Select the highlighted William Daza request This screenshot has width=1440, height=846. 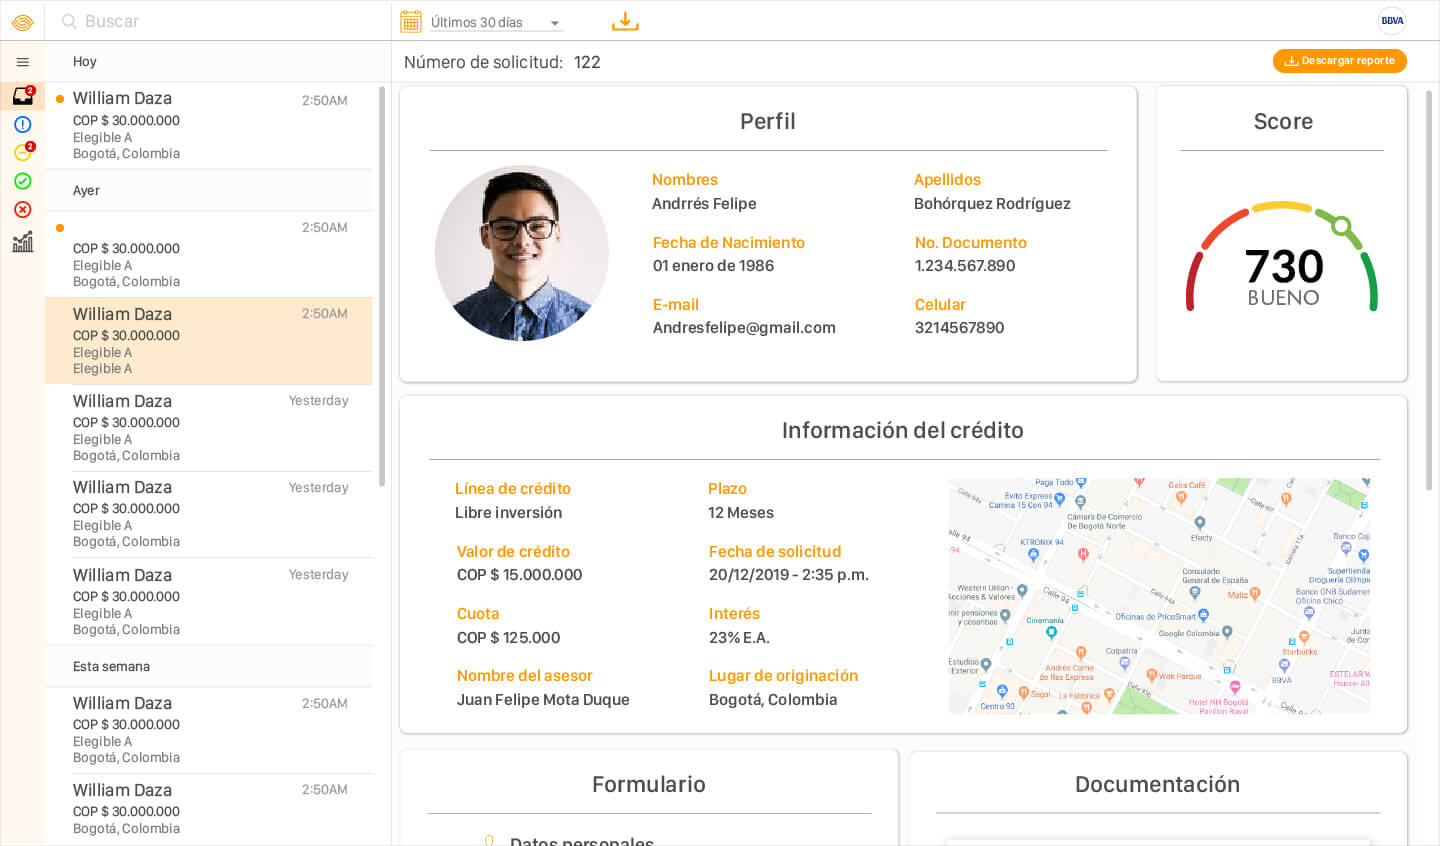click(208, 341)
